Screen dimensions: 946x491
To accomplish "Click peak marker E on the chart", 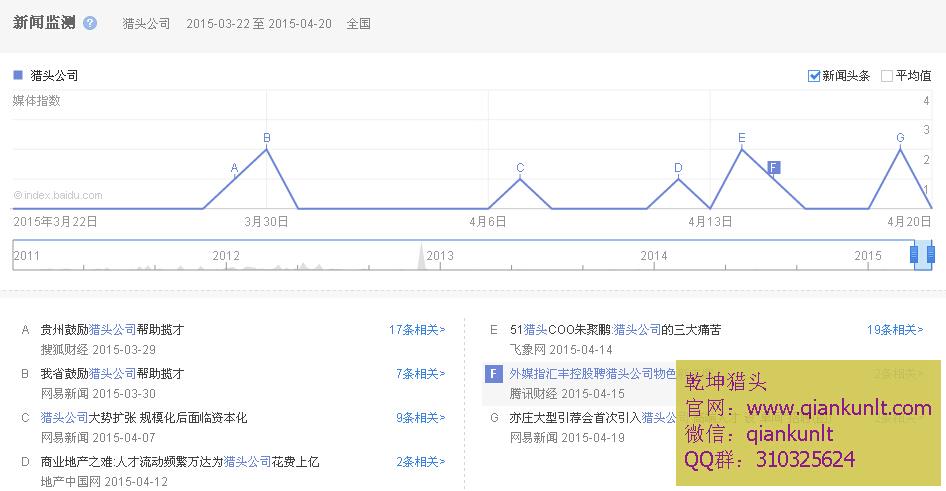I will [741, 148].
